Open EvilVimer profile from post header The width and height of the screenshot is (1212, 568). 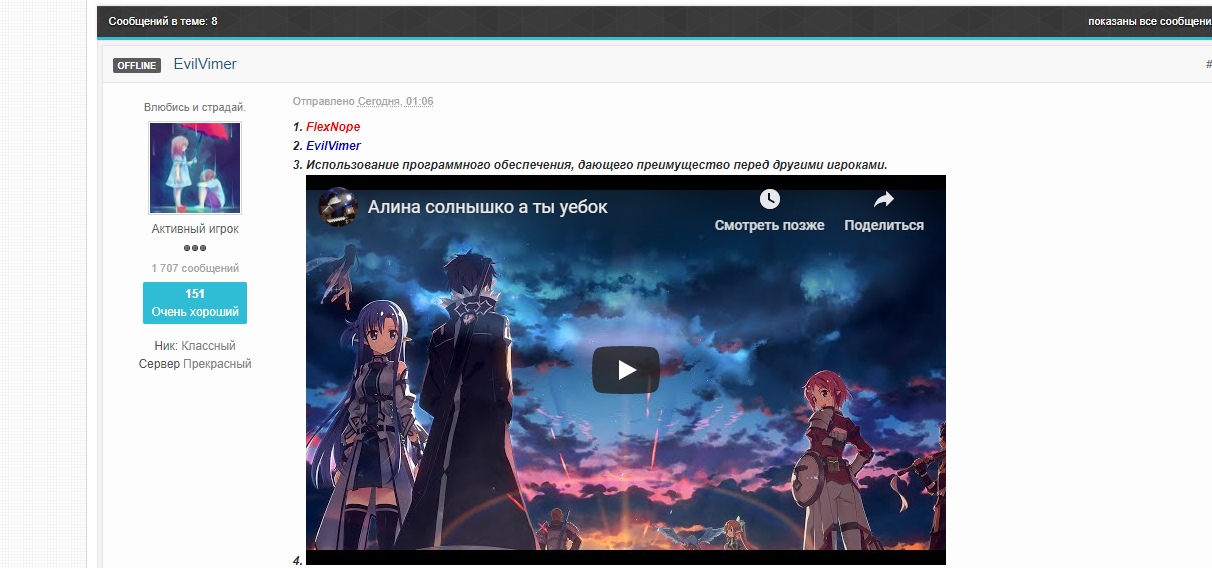tap(205, 64)
